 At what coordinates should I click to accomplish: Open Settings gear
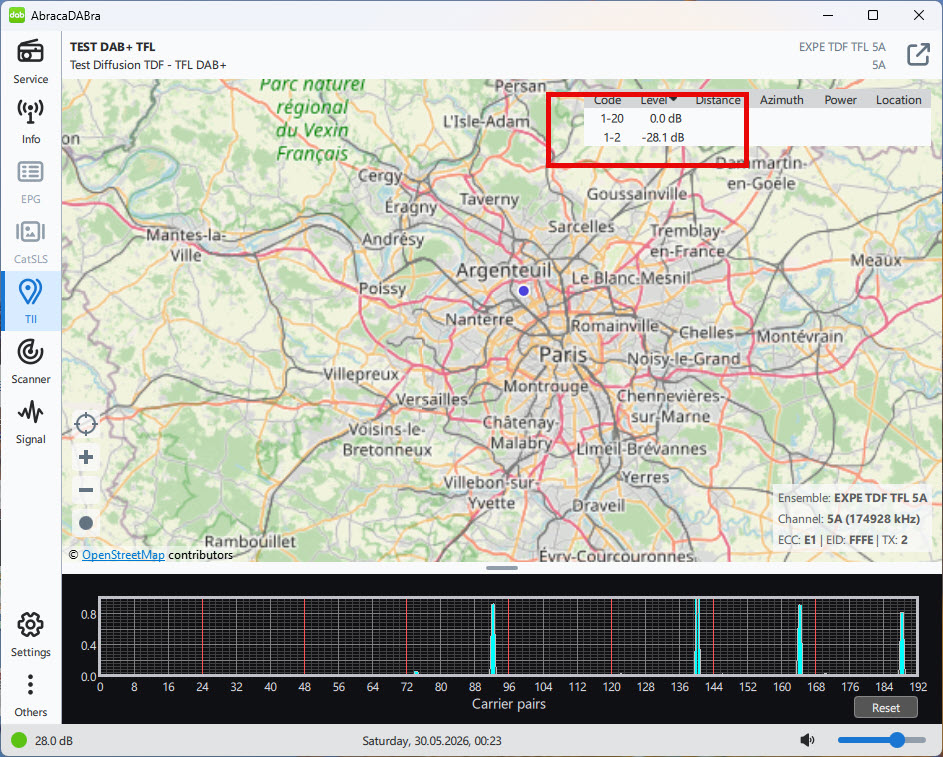(30, 634)
